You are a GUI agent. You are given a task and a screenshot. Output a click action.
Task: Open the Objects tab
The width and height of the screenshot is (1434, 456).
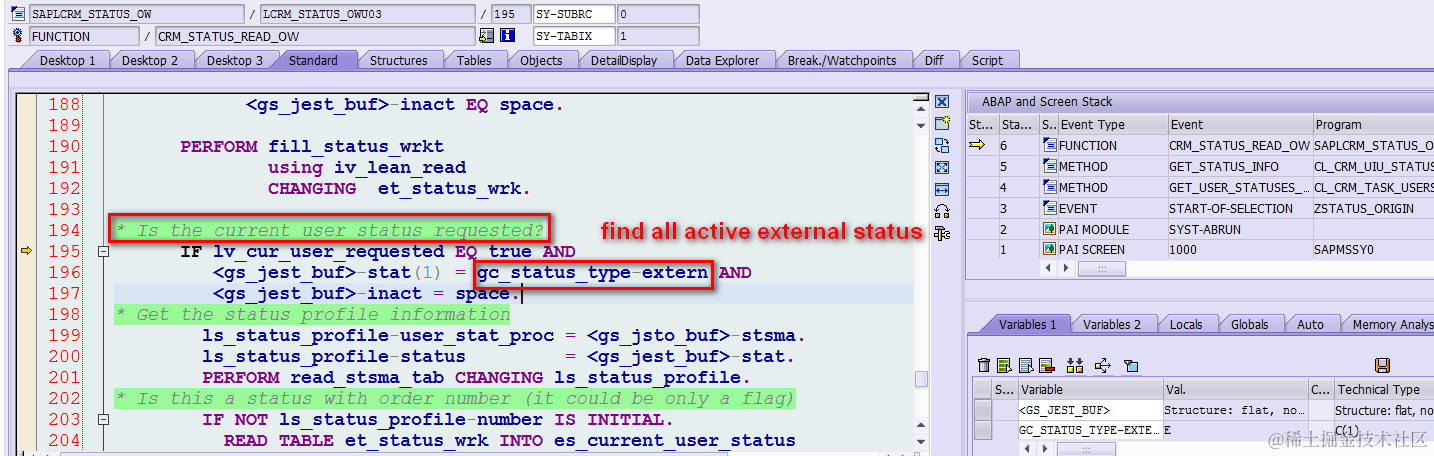tap(541, 61)
